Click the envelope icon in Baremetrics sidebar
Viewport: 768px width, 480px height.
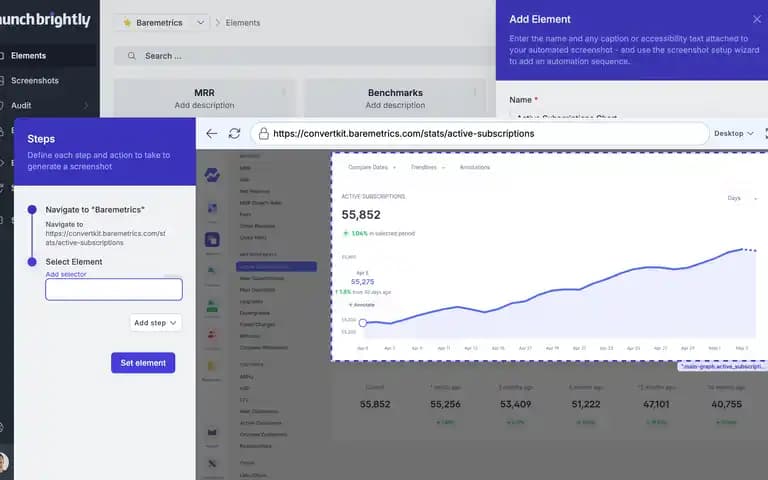click(212, 432)
